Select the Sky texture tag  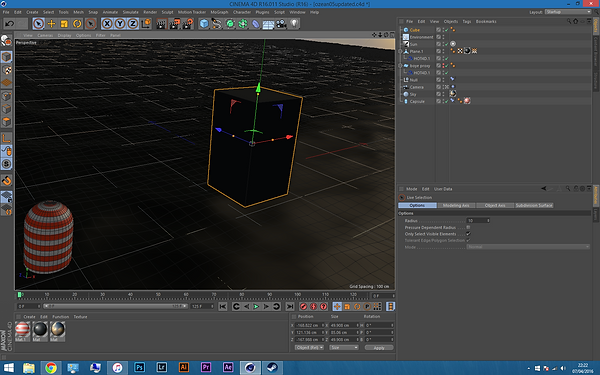[x=453, y=94]
